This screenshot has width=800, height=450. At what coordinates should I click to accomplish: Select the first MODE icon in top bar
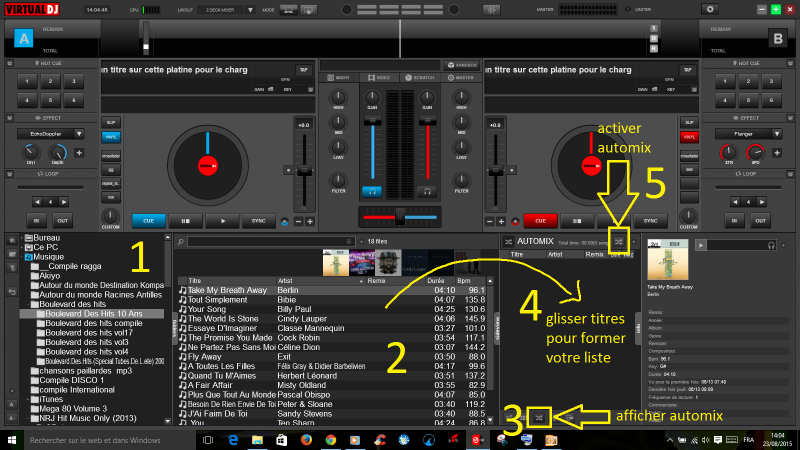point(288,10)
